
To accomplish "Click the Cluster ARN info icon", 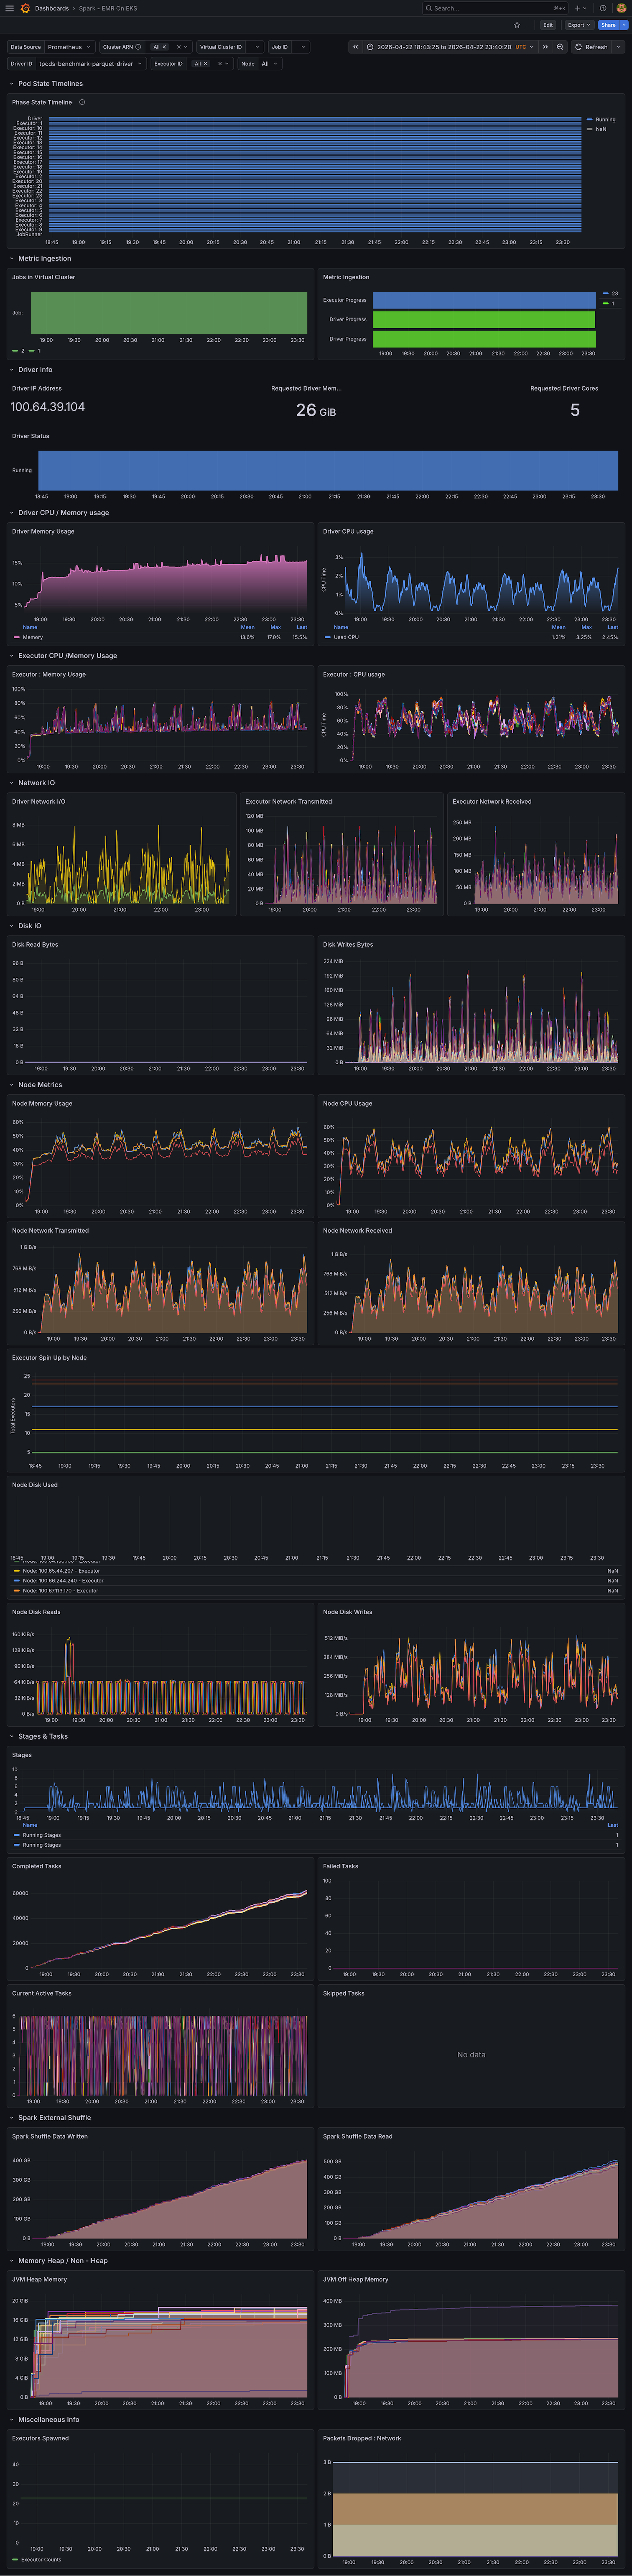I will point(138,47).
